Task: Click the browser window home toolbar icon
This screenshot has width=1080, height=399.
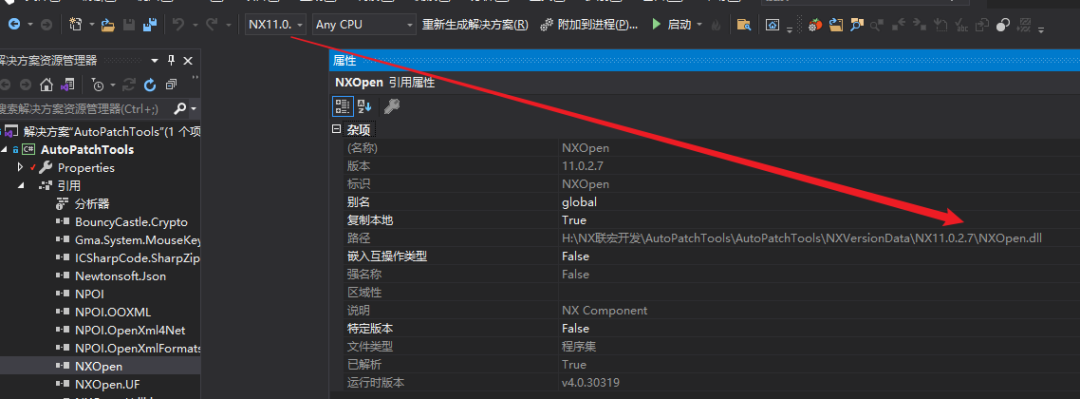Action: [773, 25]
